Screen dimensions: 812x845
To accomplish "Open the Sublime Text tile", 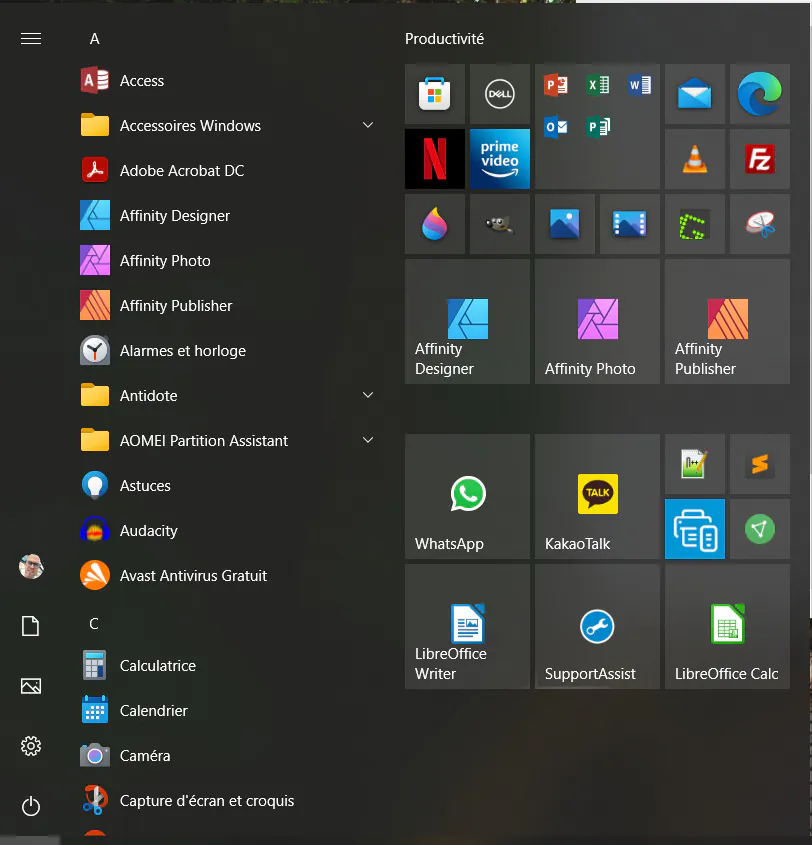I will point(760,464).
